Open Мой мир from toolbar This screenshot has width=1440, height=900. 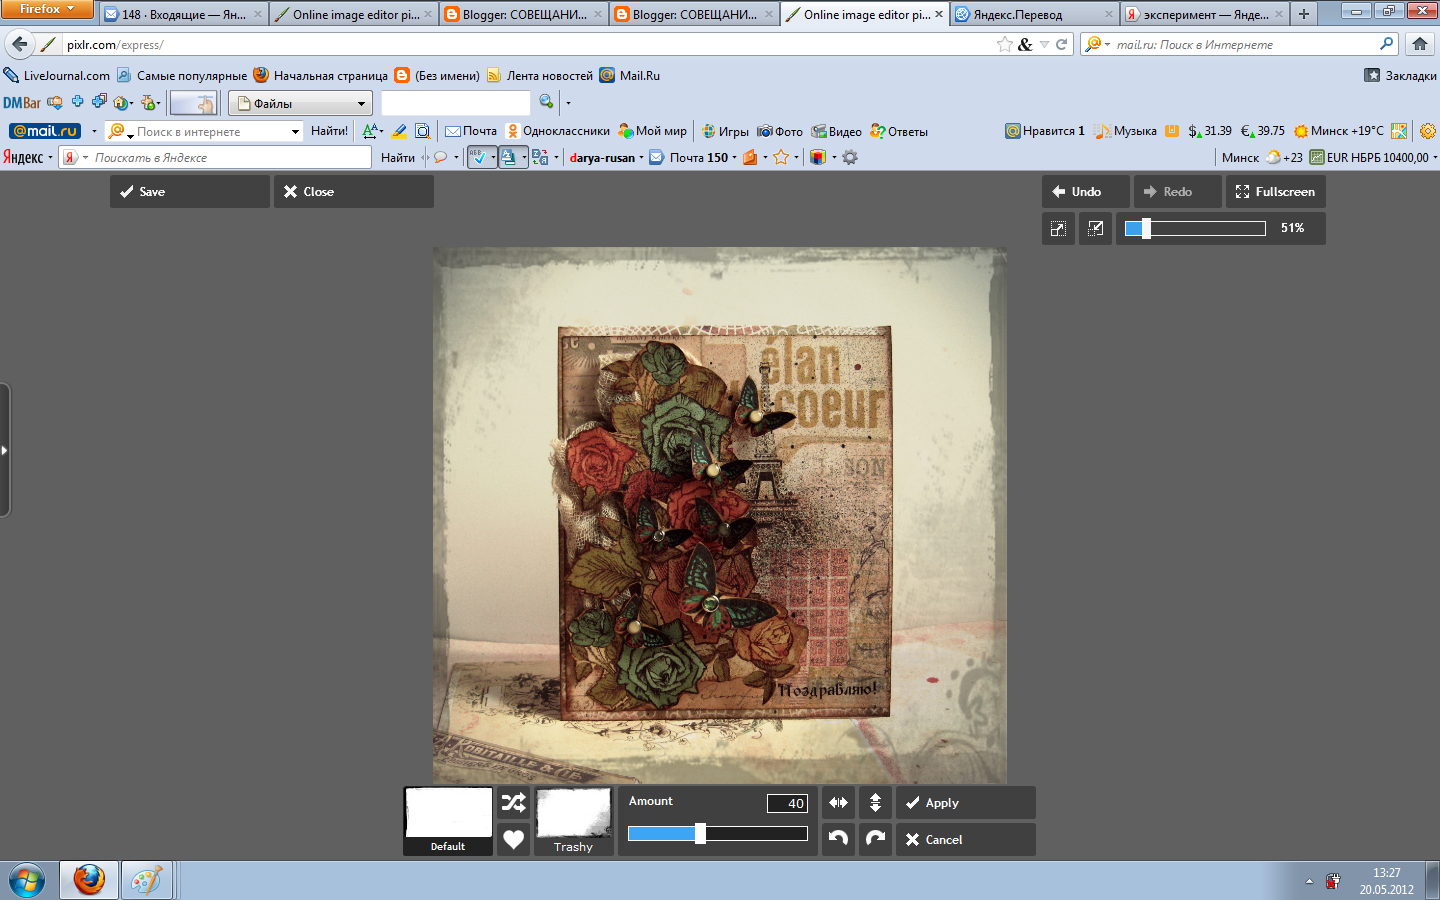[653, 131]
